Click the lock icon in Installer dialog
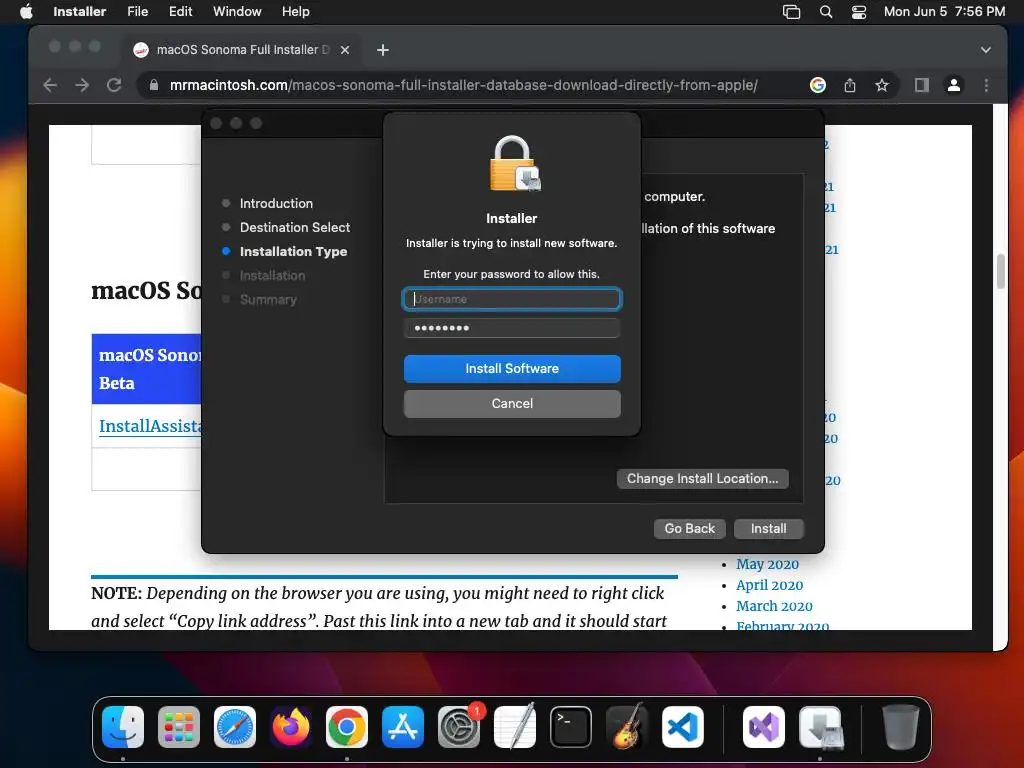 [515, 163]
